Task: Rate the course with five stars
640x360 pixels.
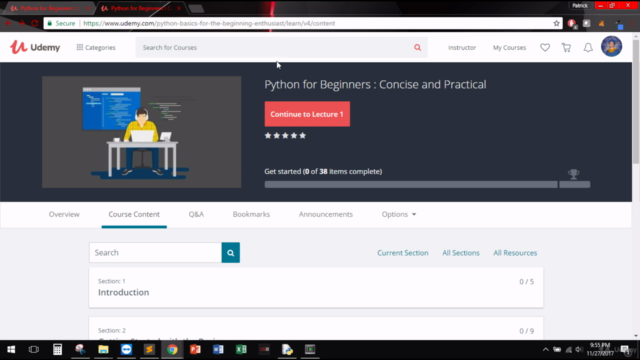Action: pyautogui.click(x=302, y=136)
